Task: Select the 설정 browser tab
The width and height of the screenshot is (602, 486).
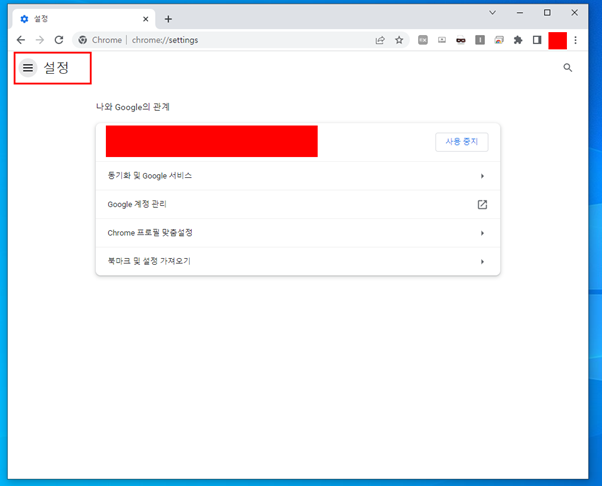Action: [x=84, y=19]
